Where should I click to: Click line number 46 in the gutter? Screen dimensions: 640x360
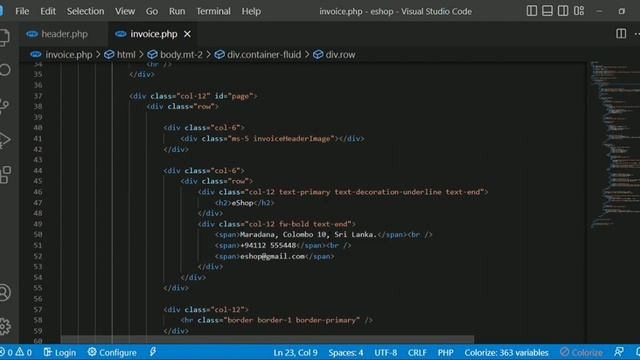pos(38,192)
